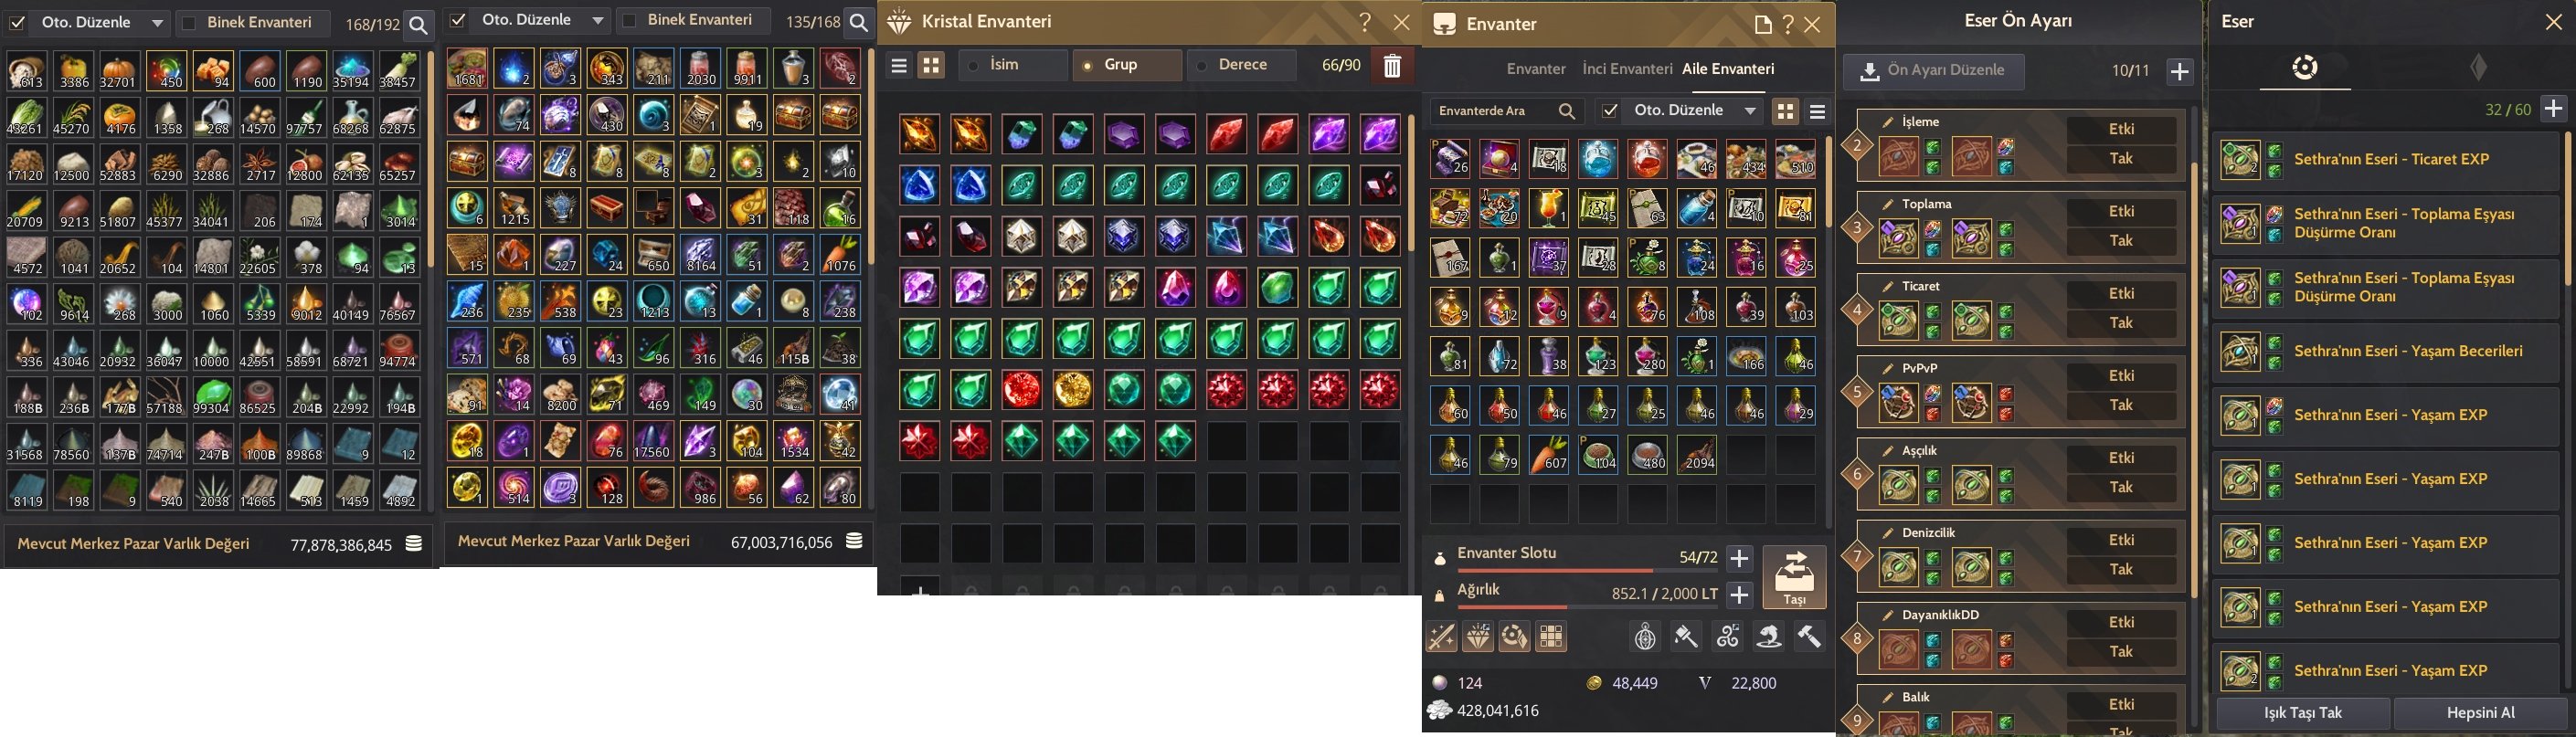Switch Kristal Envanteri to grid view icon

point(932,66)
